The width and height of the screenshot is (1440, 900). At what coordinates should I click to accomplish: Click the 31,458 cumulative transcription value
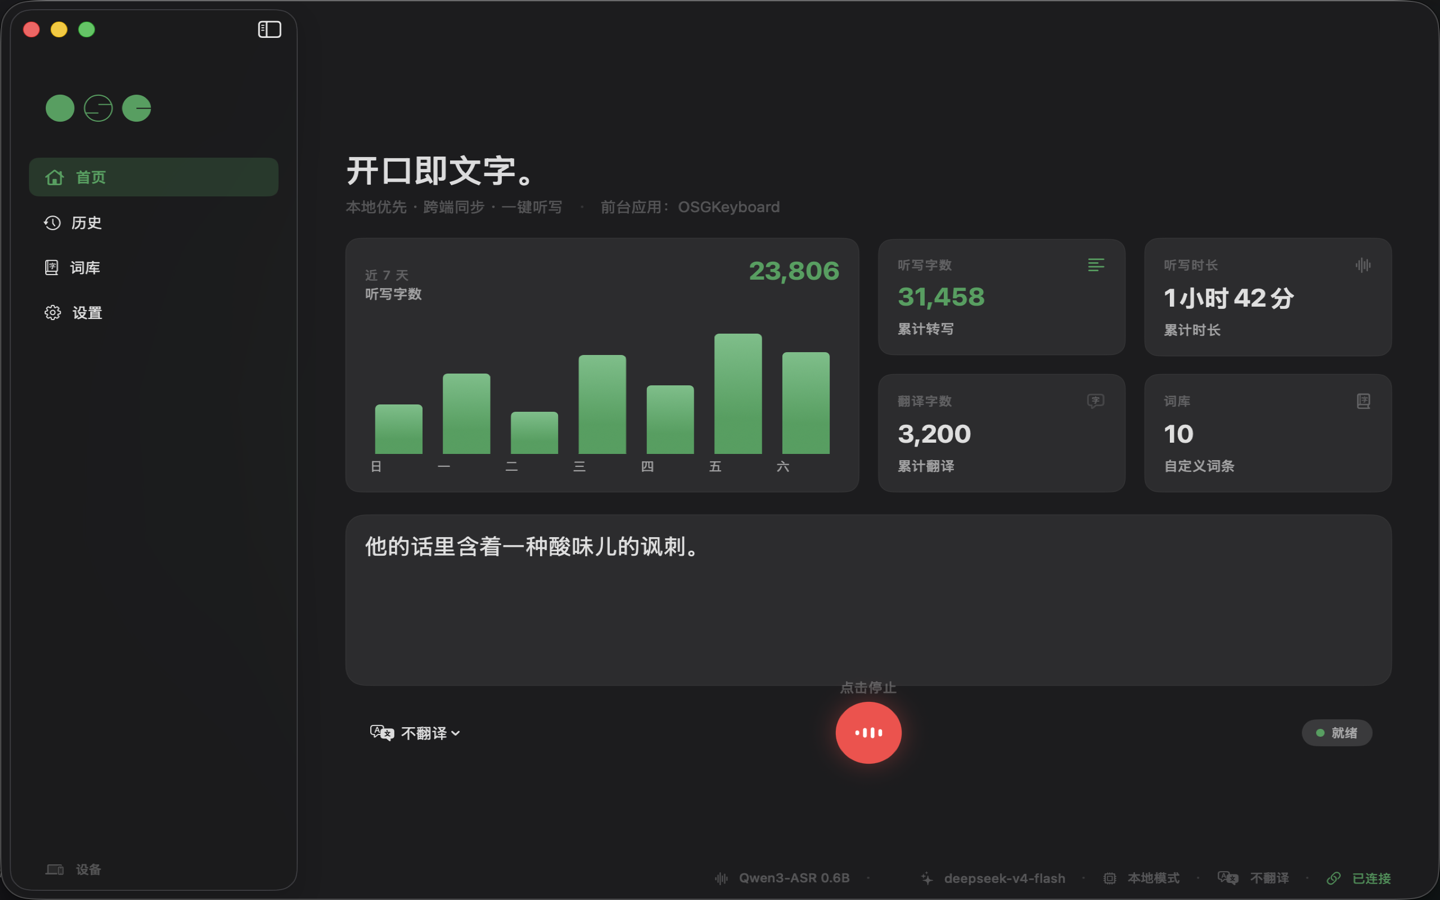tap(941, 297)
